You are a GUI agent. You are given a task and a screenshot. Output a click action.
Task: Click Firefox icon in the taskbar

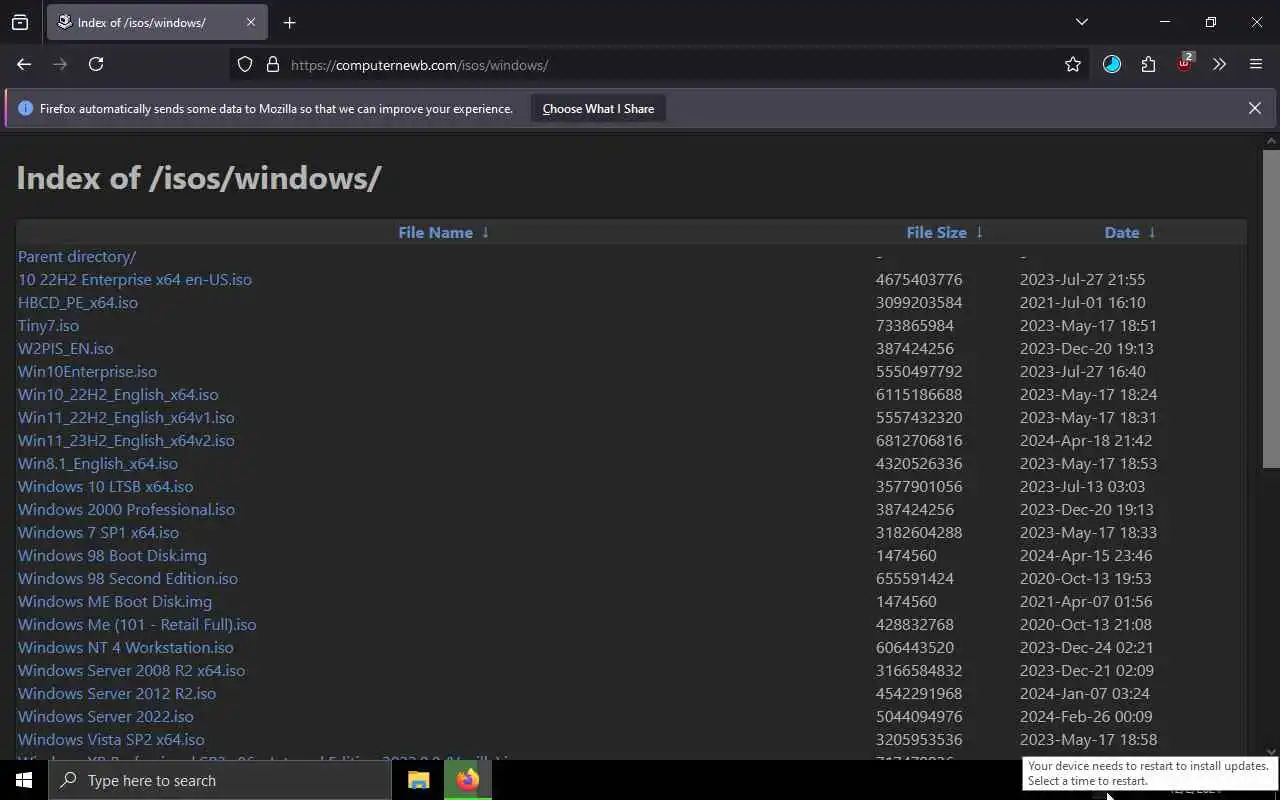467,780
